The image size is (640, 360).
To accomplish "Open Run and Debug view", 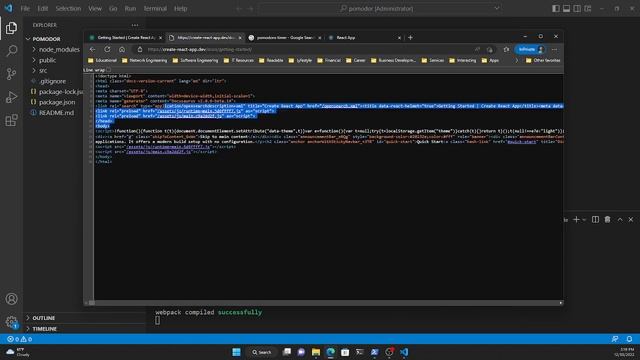I will pos(11,97).
